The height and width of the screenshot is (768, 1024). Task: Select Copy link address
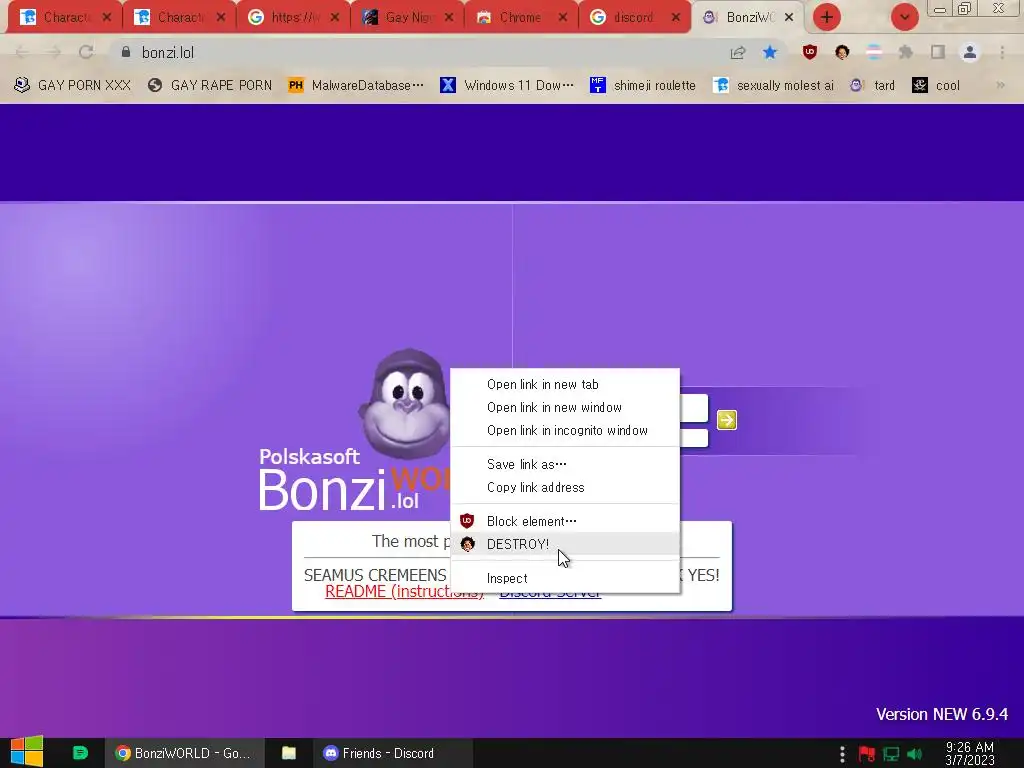(565, 487)
